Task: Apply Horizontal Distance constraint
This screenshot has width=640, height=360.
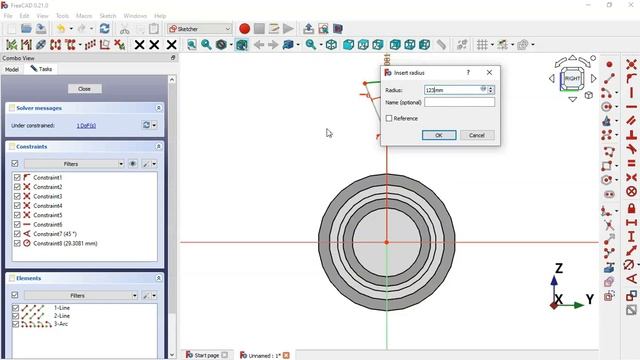Action: pos(631,222)
